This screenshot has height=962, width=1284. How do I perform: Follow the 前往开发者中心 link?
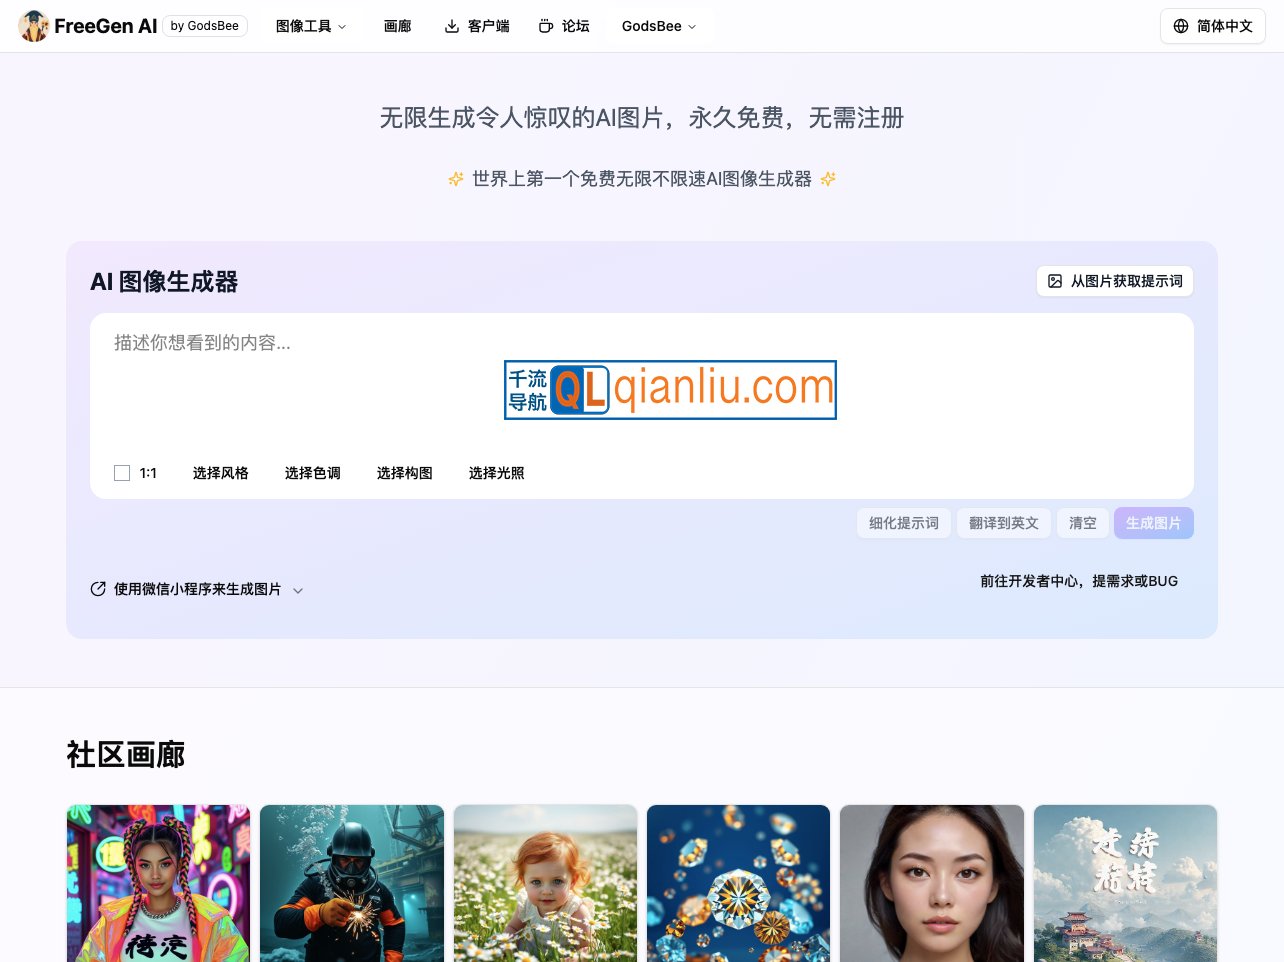point(1078,581)
